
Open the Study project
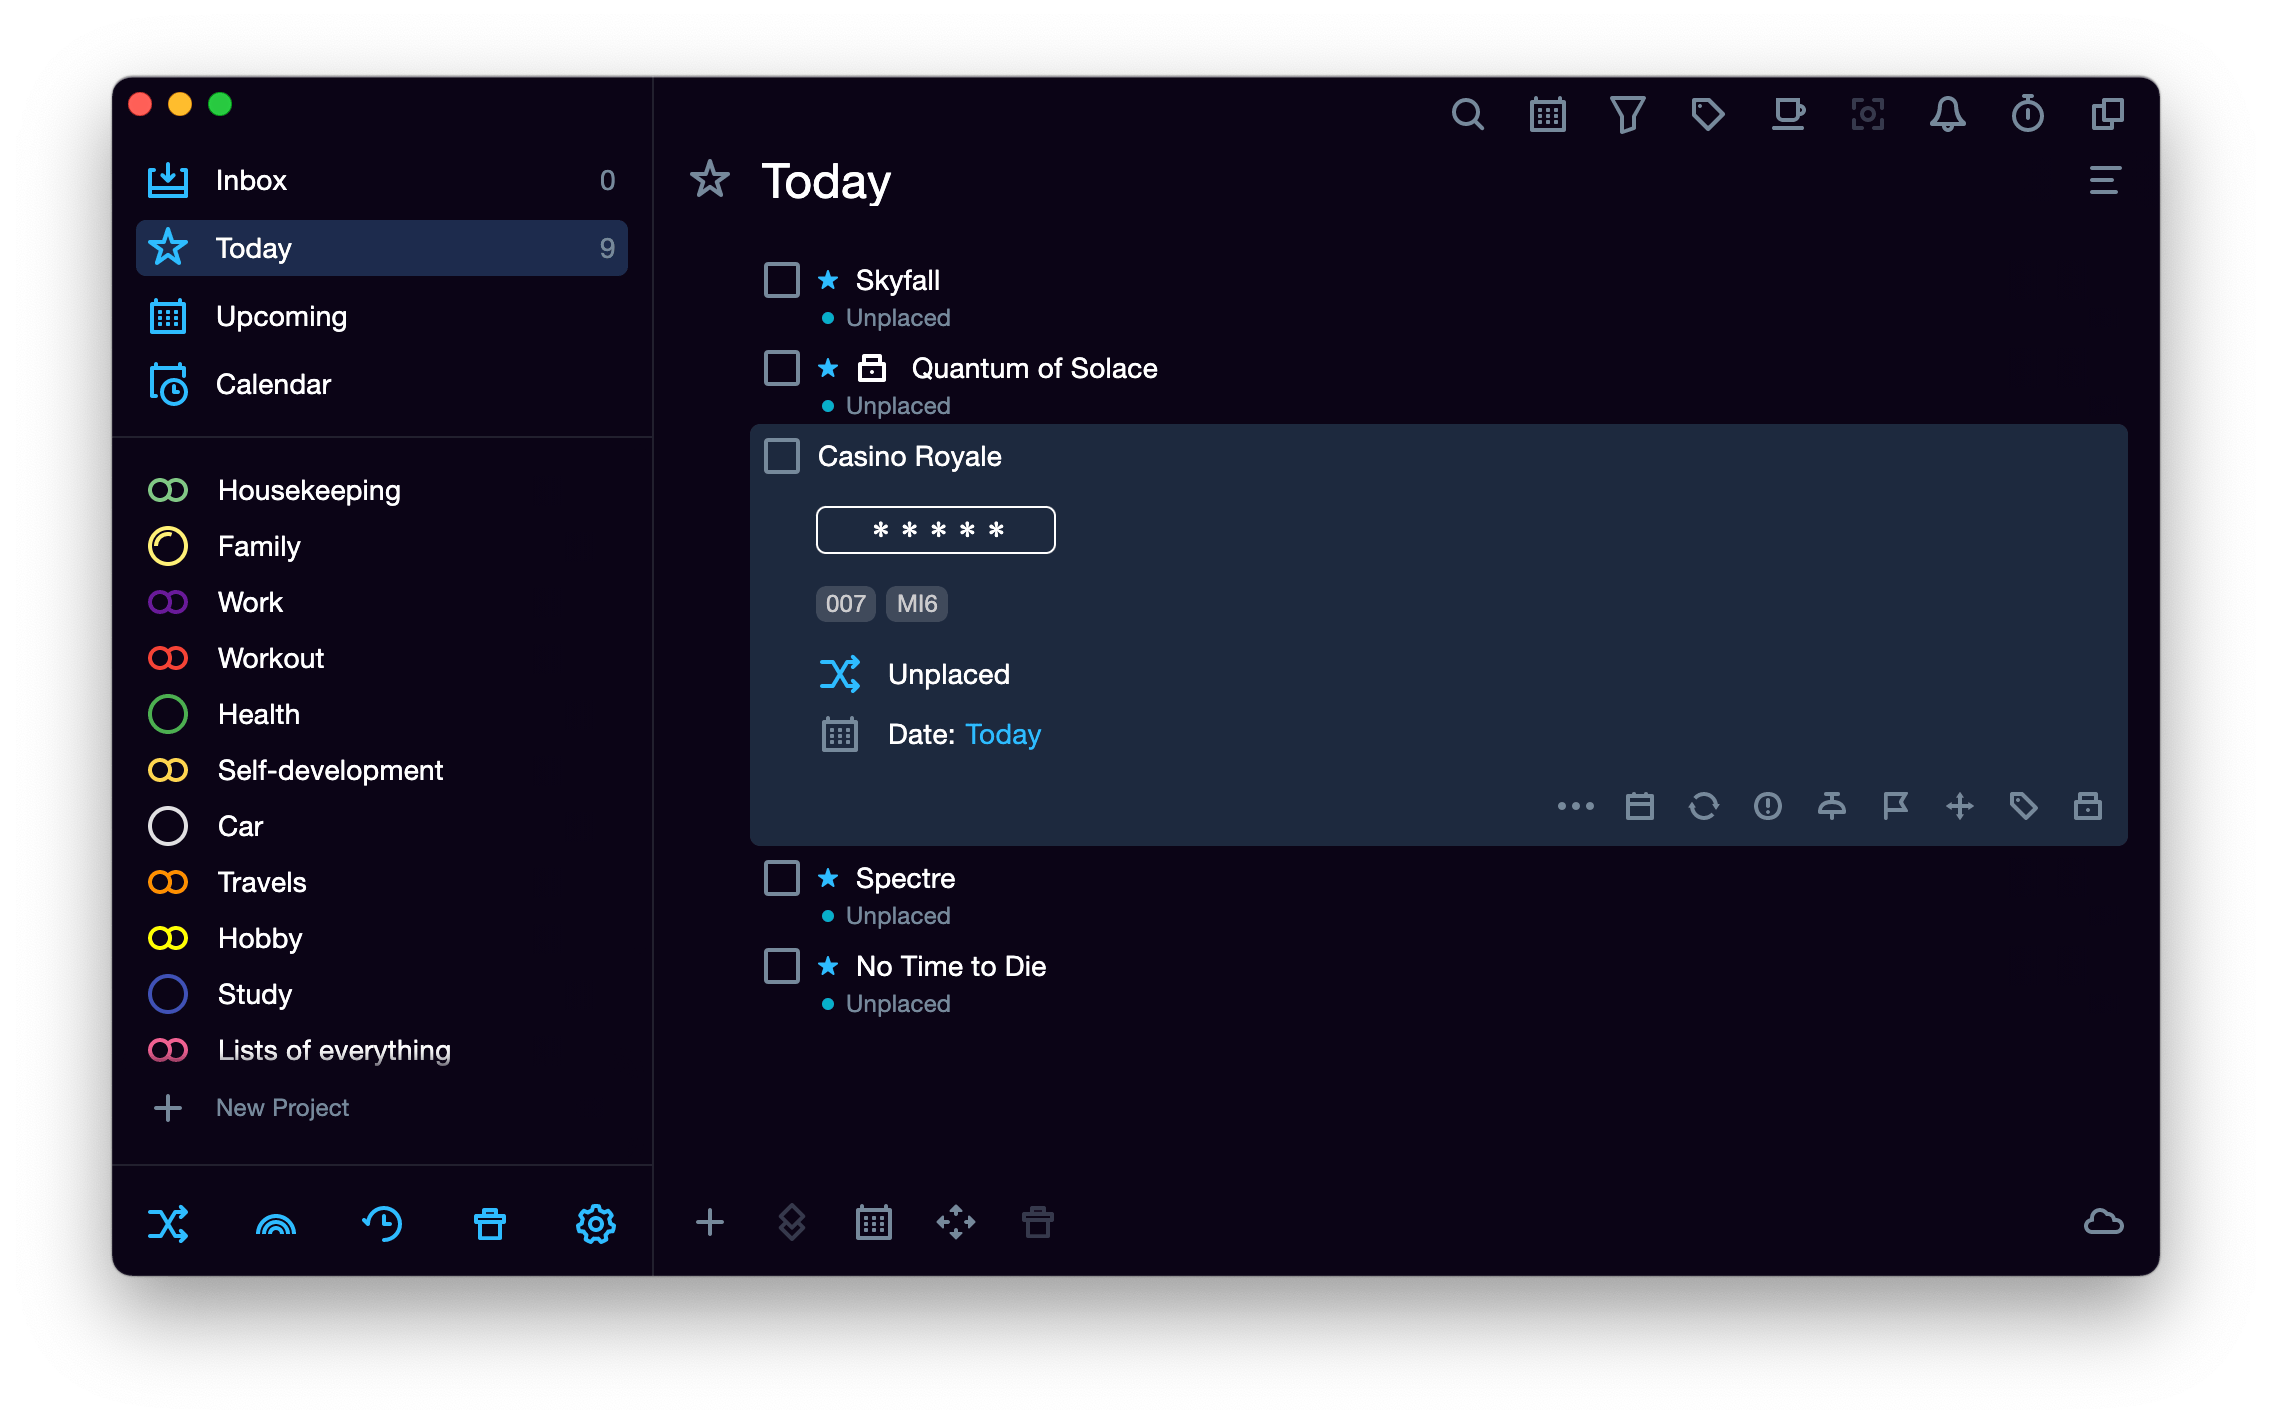pyautogui.click(x=382, y=994)
